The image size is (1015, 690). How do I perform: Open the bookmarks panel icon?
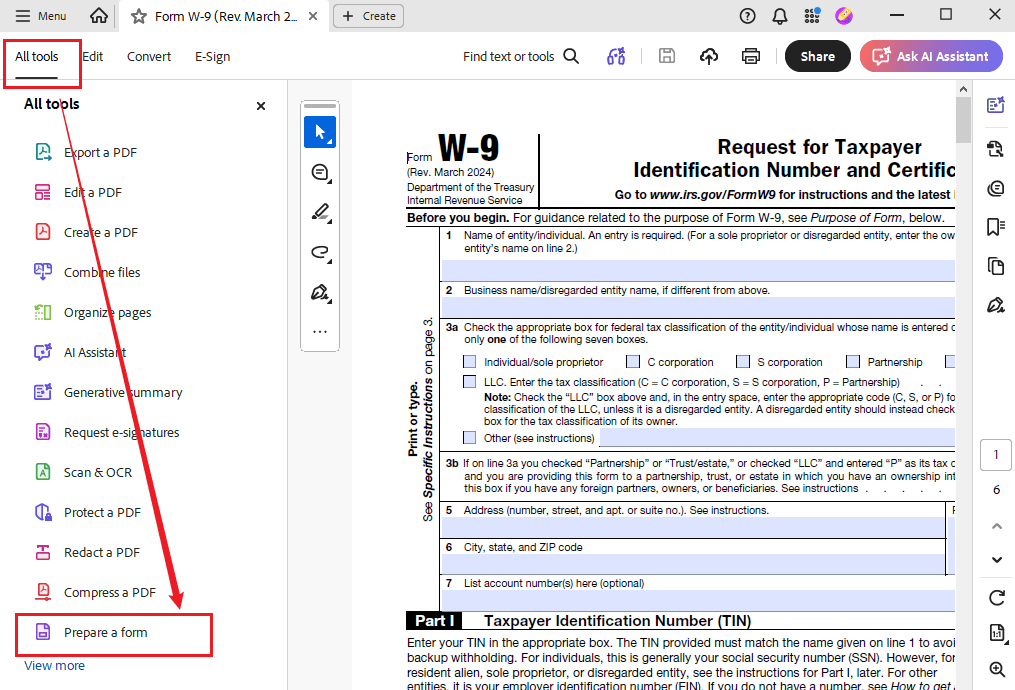coord(996,227)
